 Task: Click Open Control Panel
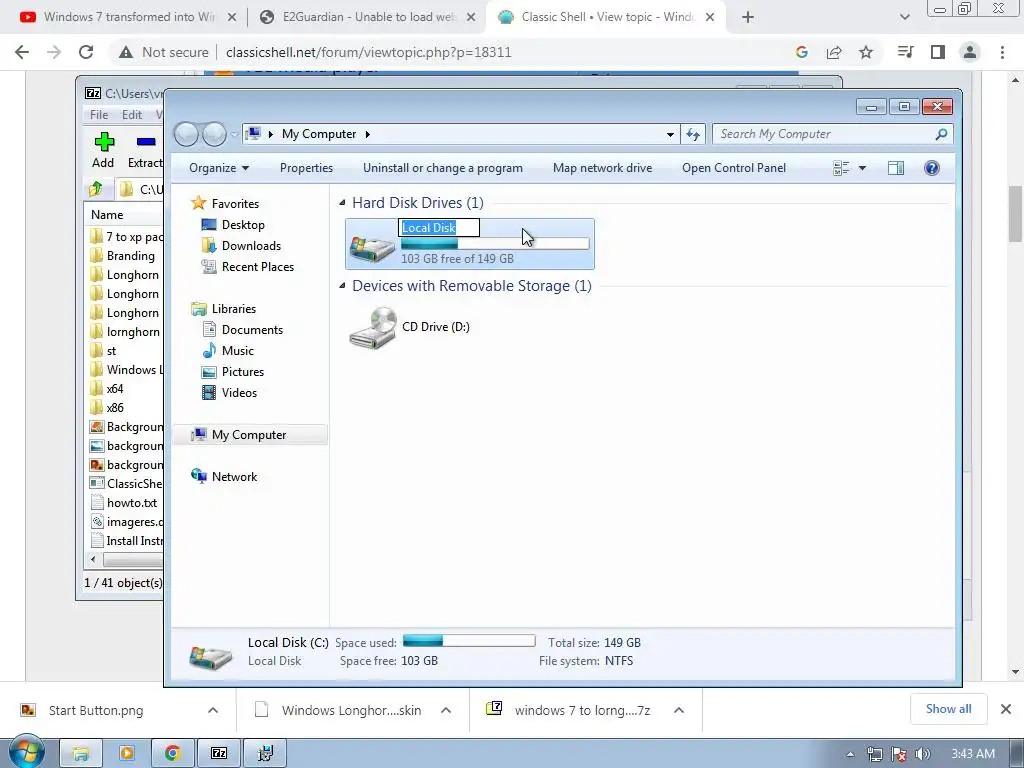click(734, 168)
